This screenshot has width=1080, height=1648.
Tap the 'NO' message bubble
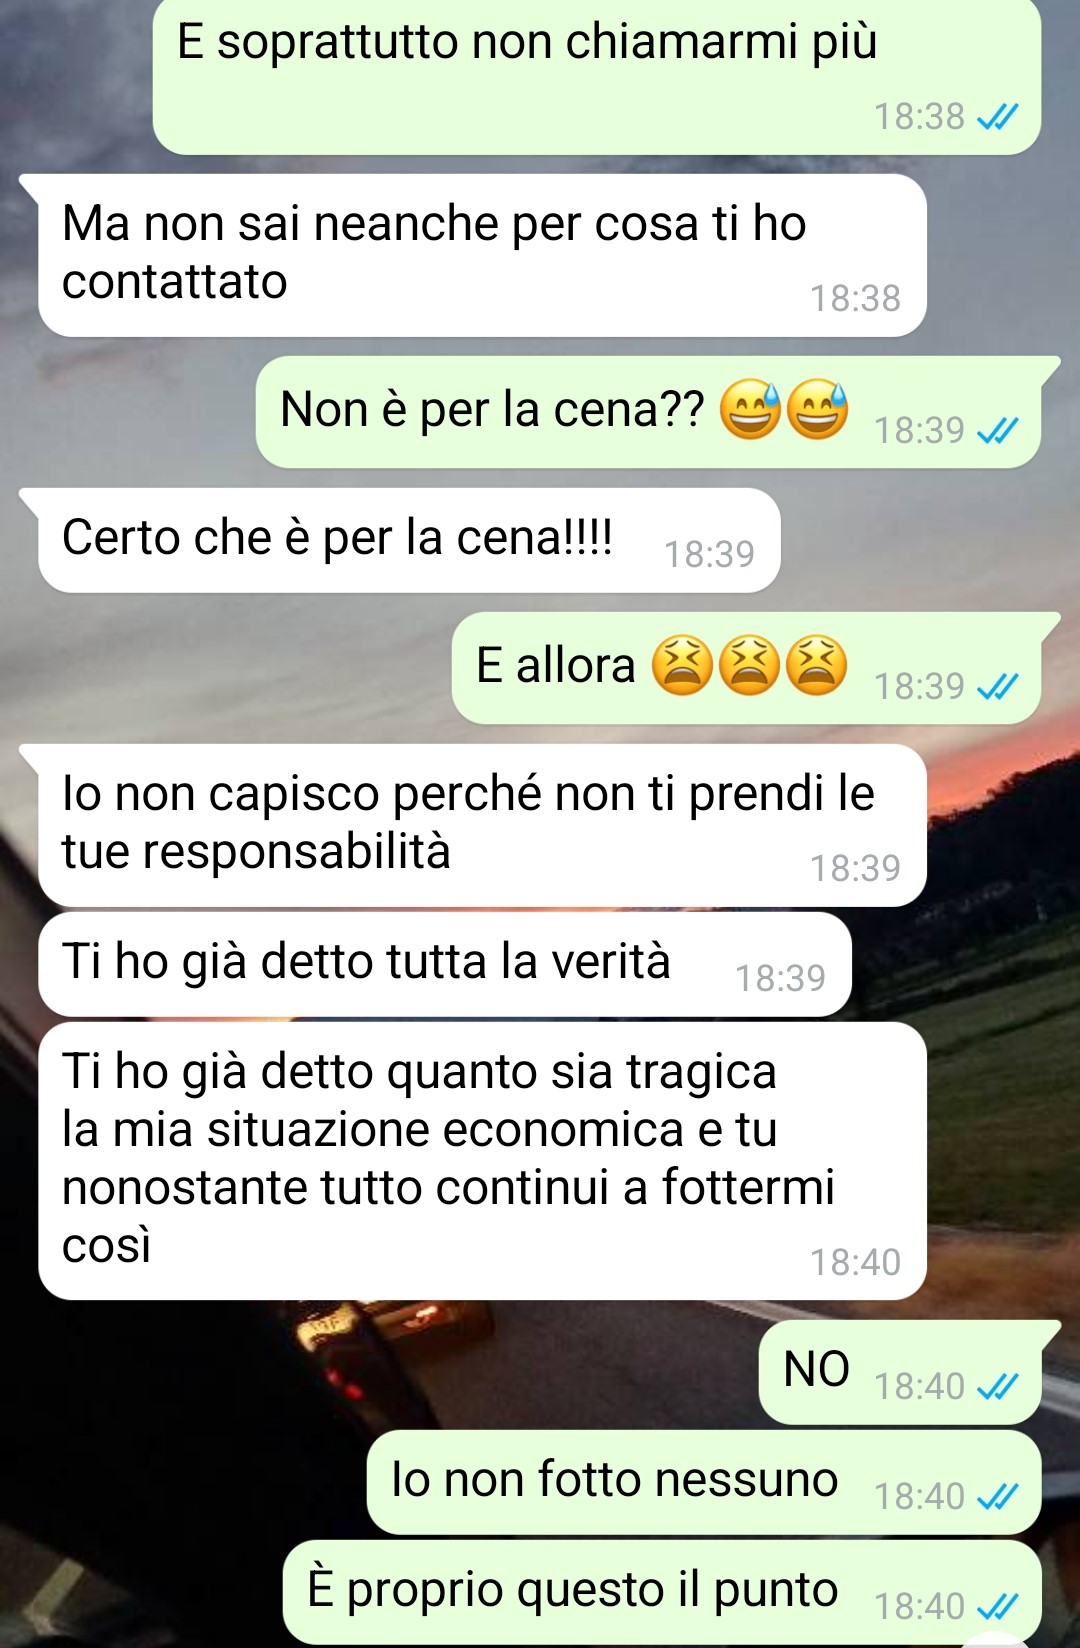click(x=900, y=1372)
